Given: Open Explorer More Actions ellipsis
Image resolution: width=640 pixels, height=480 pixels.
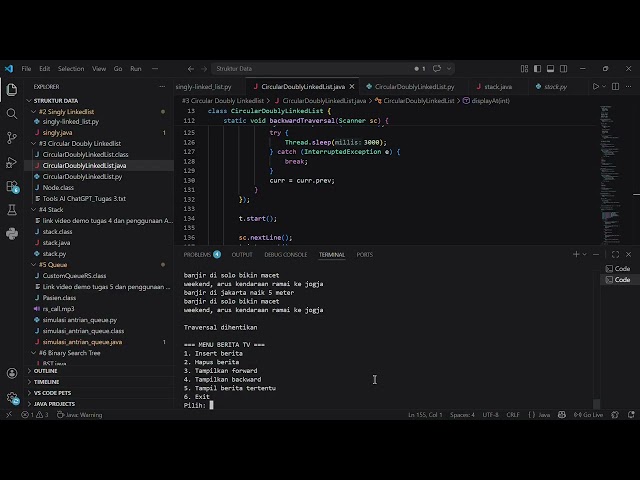Looking at the screenshot, I should pos(162,87).
